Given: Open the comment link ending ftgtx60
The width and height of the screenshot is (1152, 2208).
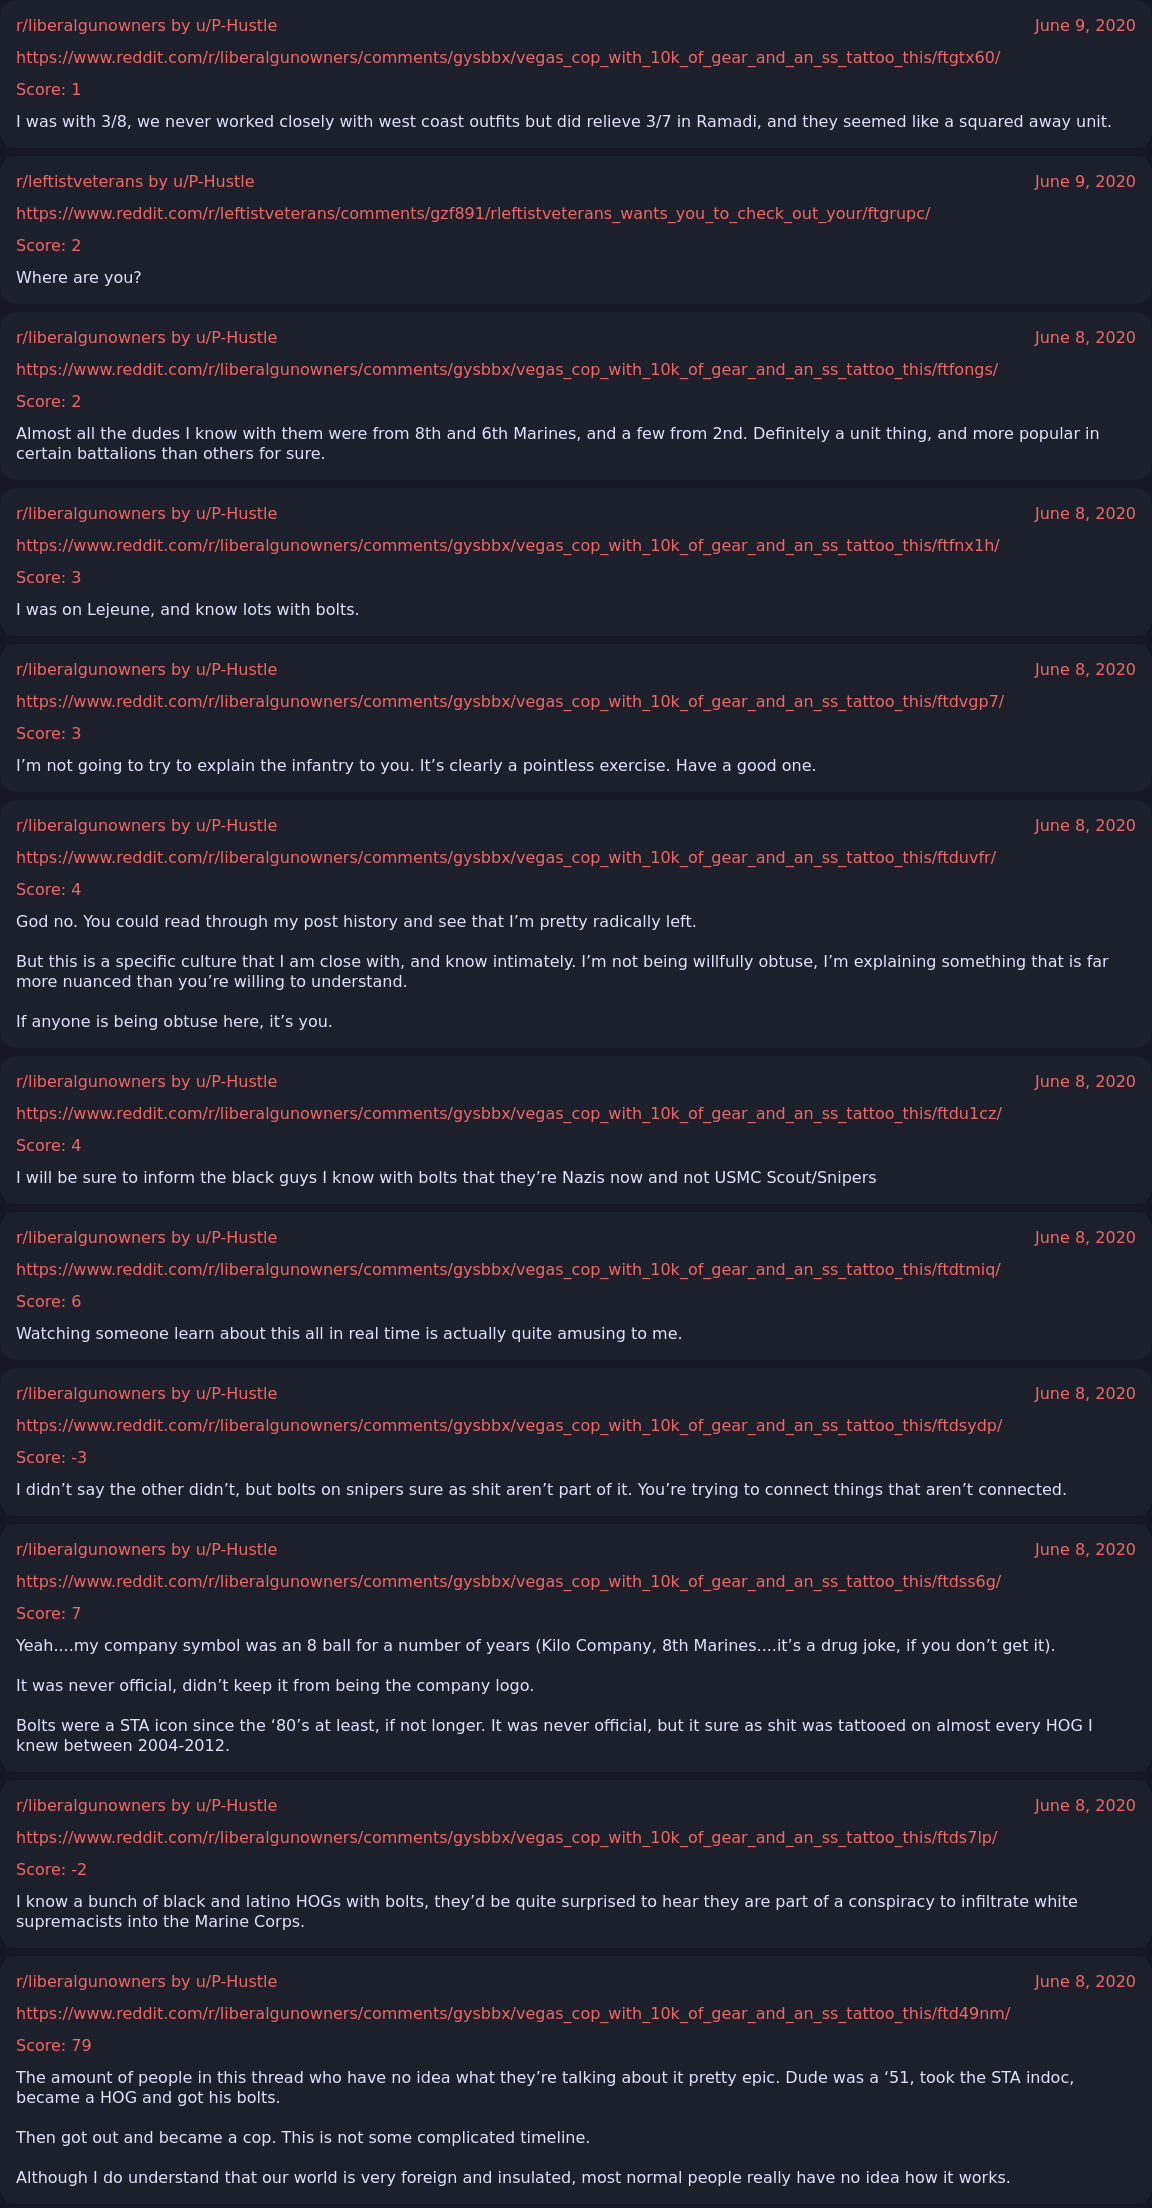Looking at the screenshot, I should pos(507,57).
